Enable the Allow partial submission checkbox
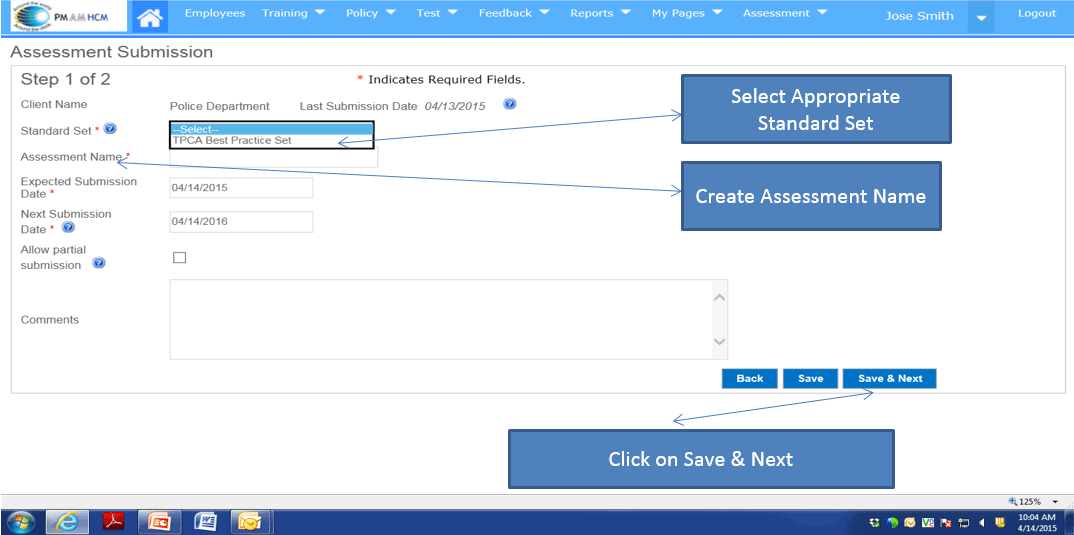1074x535 pixels. (180, 258)
